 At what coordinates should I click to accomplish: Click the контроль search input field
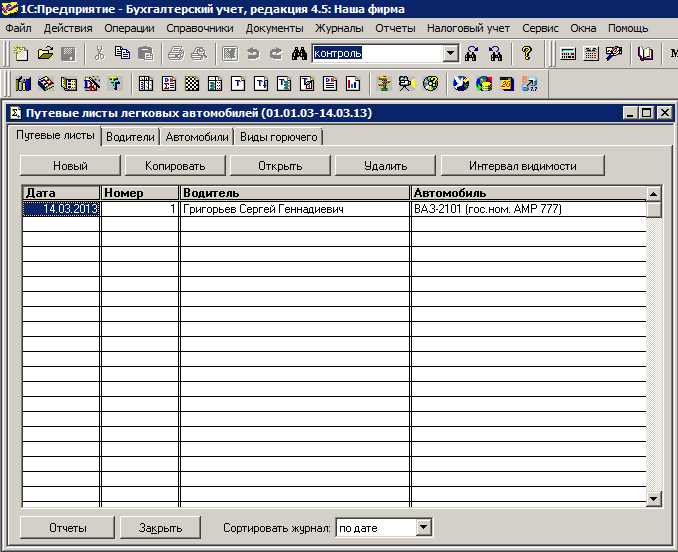[378, 54]
